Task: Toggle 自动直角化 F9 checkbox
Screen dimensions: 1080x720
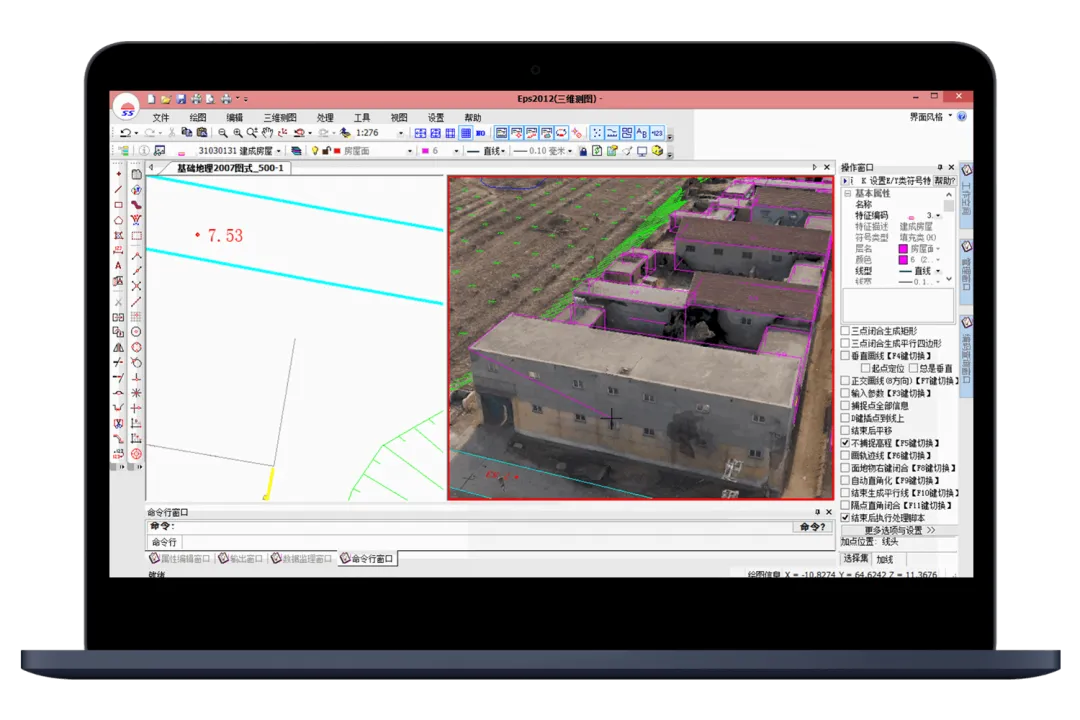Action: [x=845, y=480]
